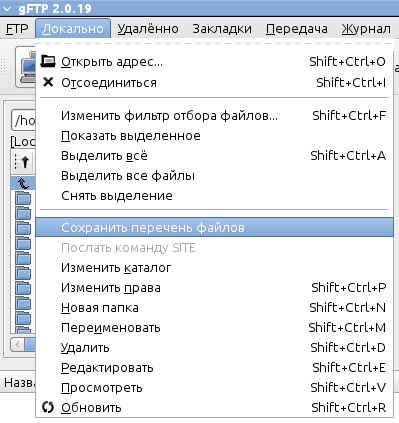Choose Изменить каталог
The image size is (399, 423).
point(214,268)
